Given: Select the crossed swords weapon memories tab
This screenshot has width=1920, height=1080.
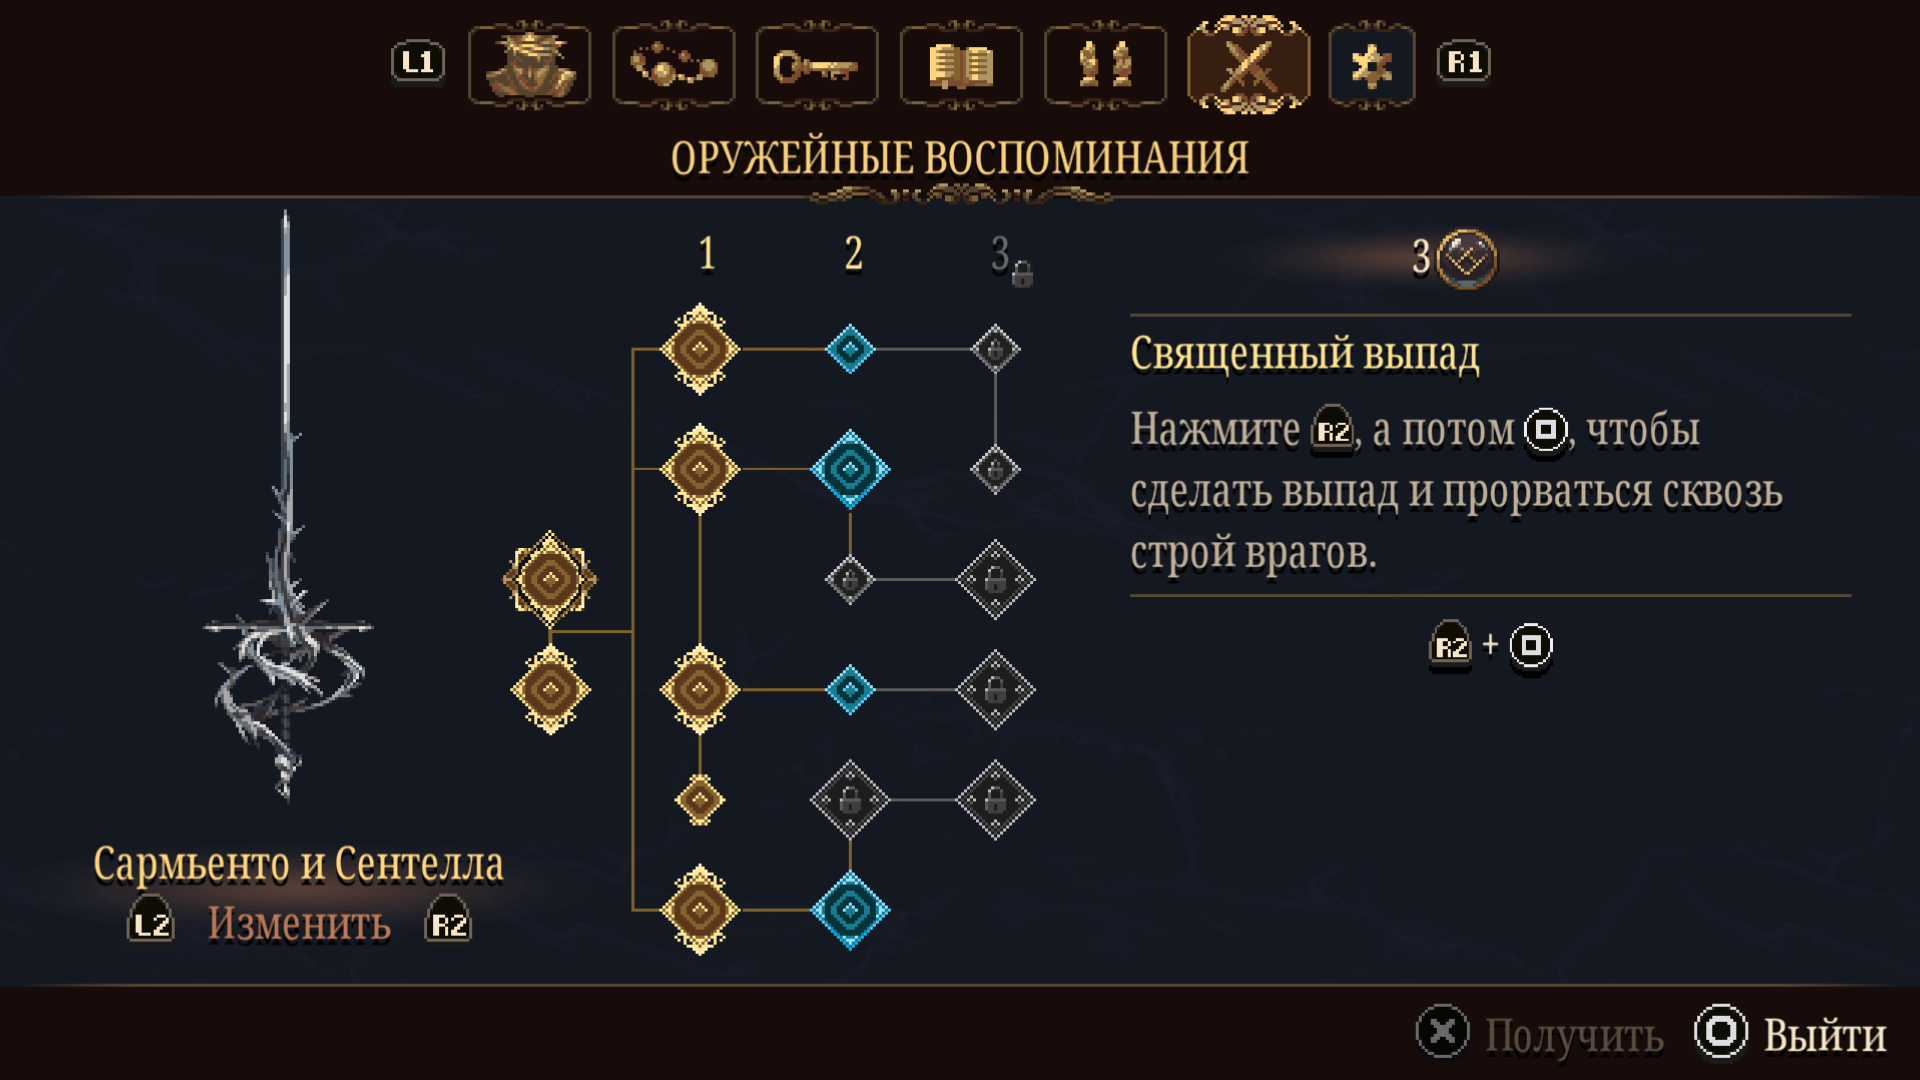Looking at the screenshot, I should pos(1248,64).
